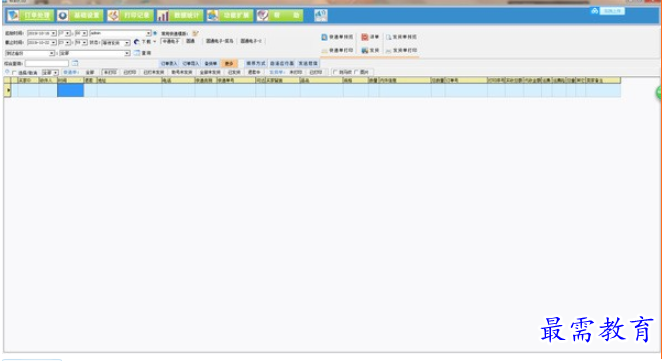662x361 pixels.
Task: Open the end hour dropdown
Action: click(68, 43)
